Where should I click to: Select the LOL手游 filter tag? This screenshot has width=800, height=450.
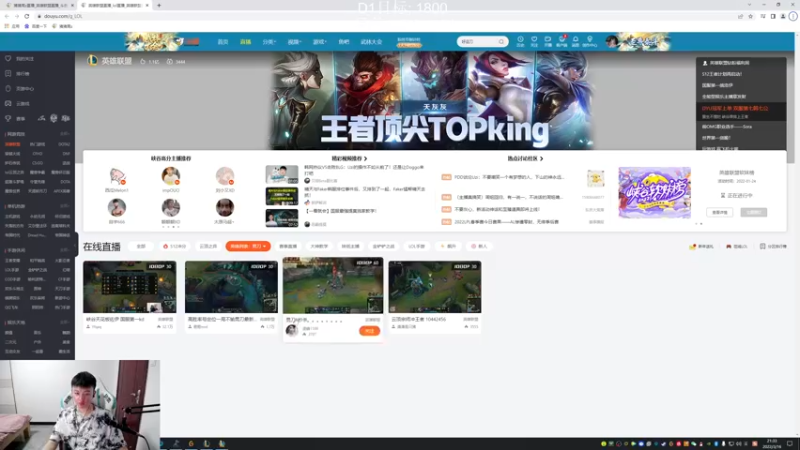click(x=417, y=246)
